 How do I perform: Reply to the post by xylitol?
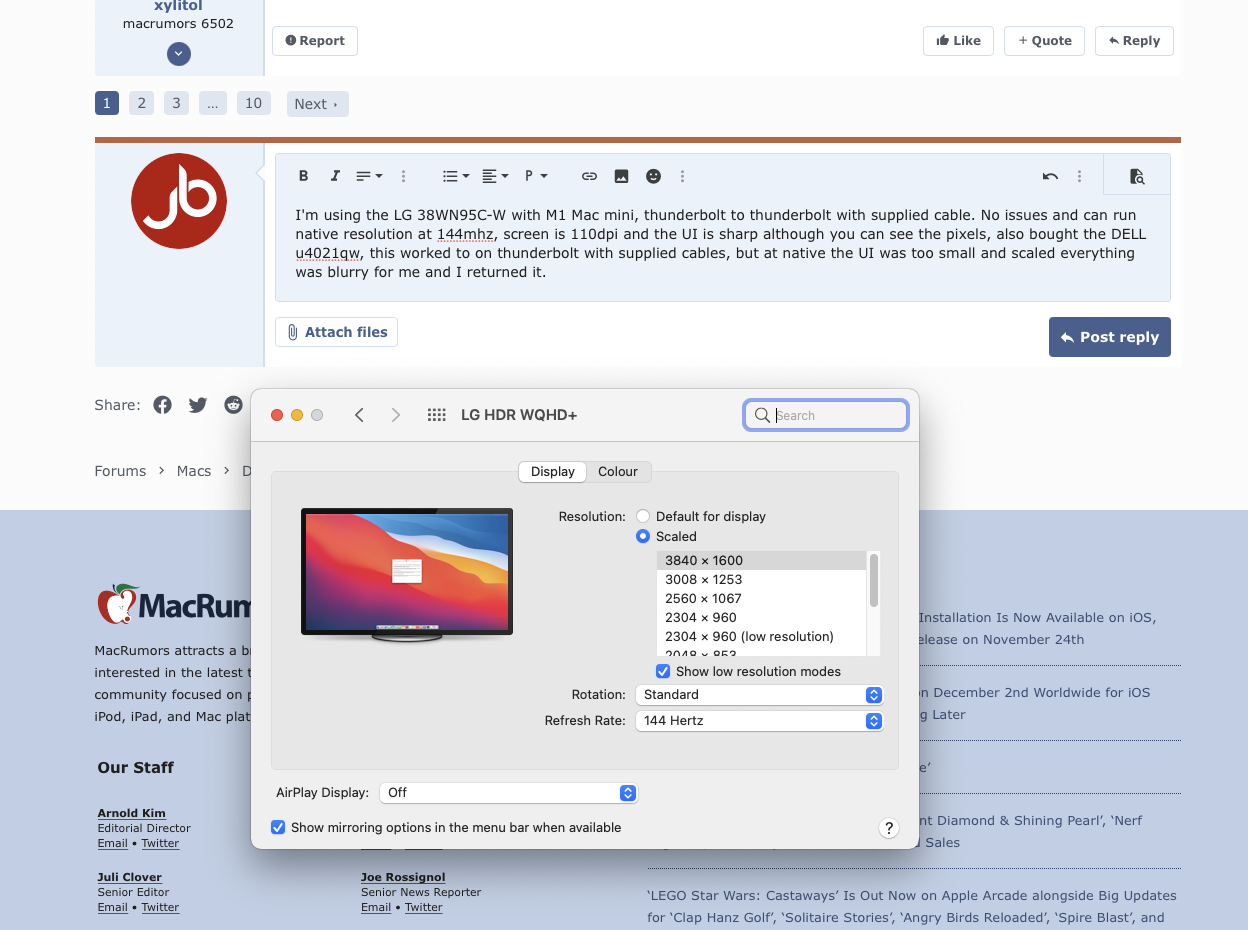1134,41
